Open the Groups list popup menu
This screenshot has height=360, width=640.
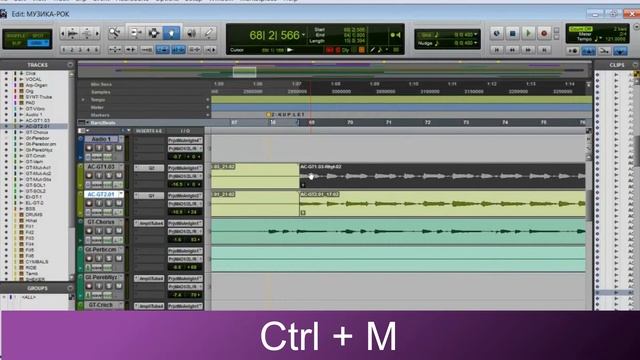[70, 288]
